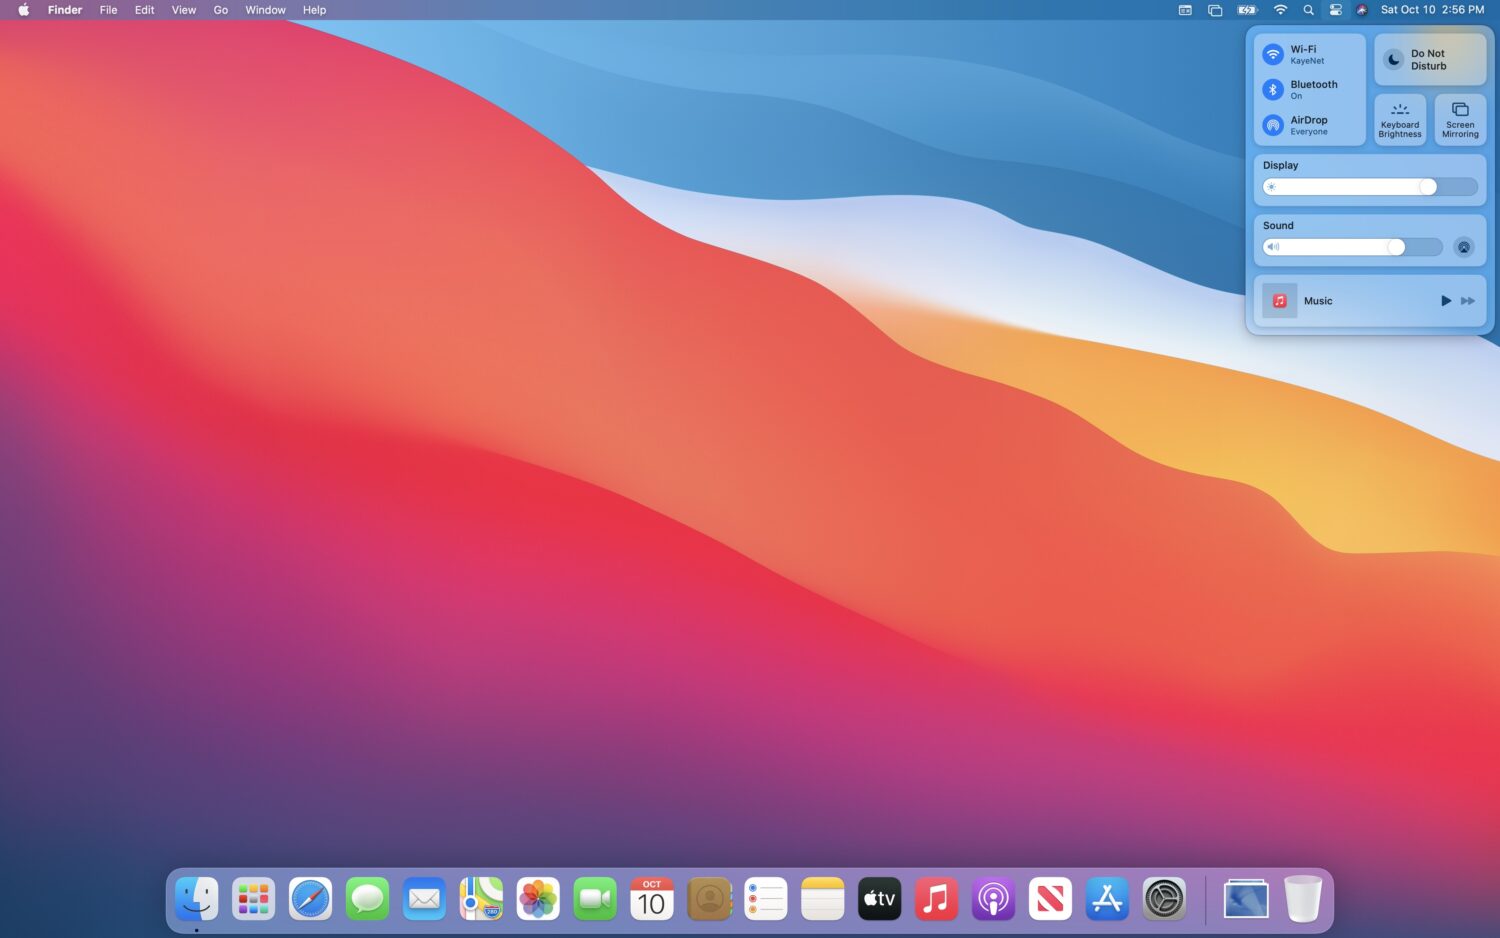Adjust the Display brightness slider
This screenshot has height=938, width=1500.
coord(1427,187)
